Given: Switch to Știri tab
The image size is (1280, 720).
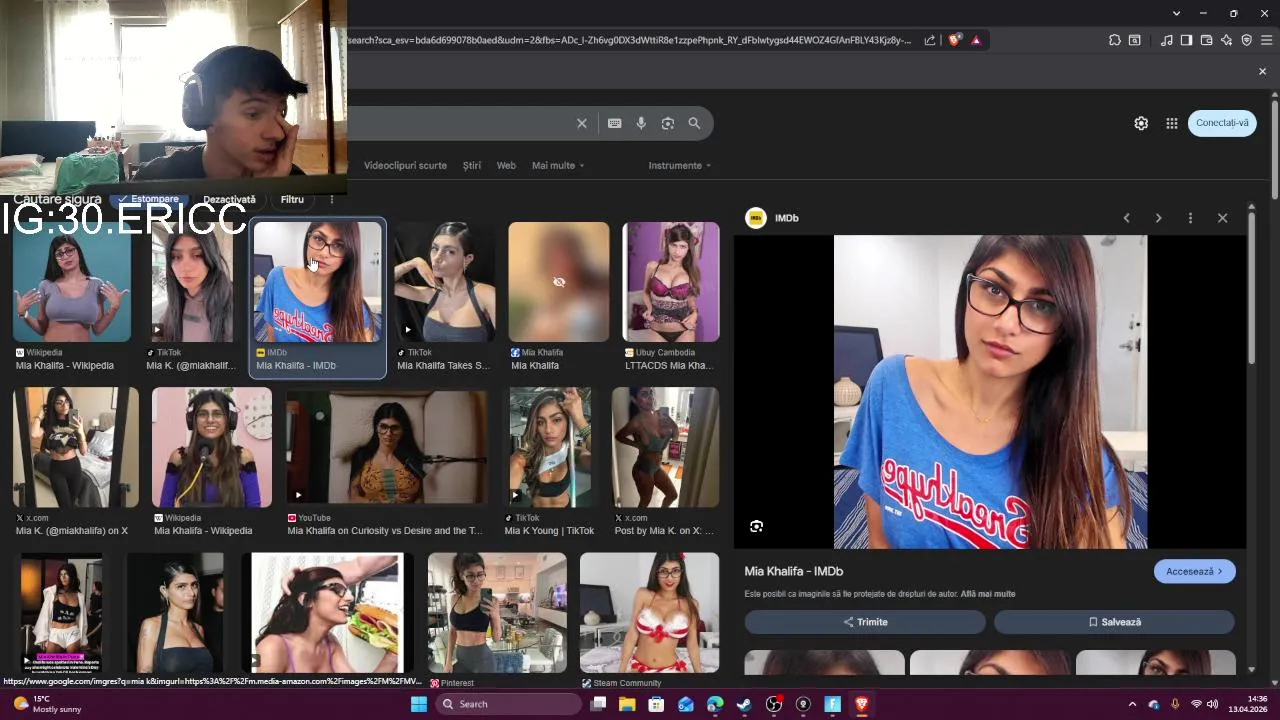Looking at the screenshot, I should point(472,165).
